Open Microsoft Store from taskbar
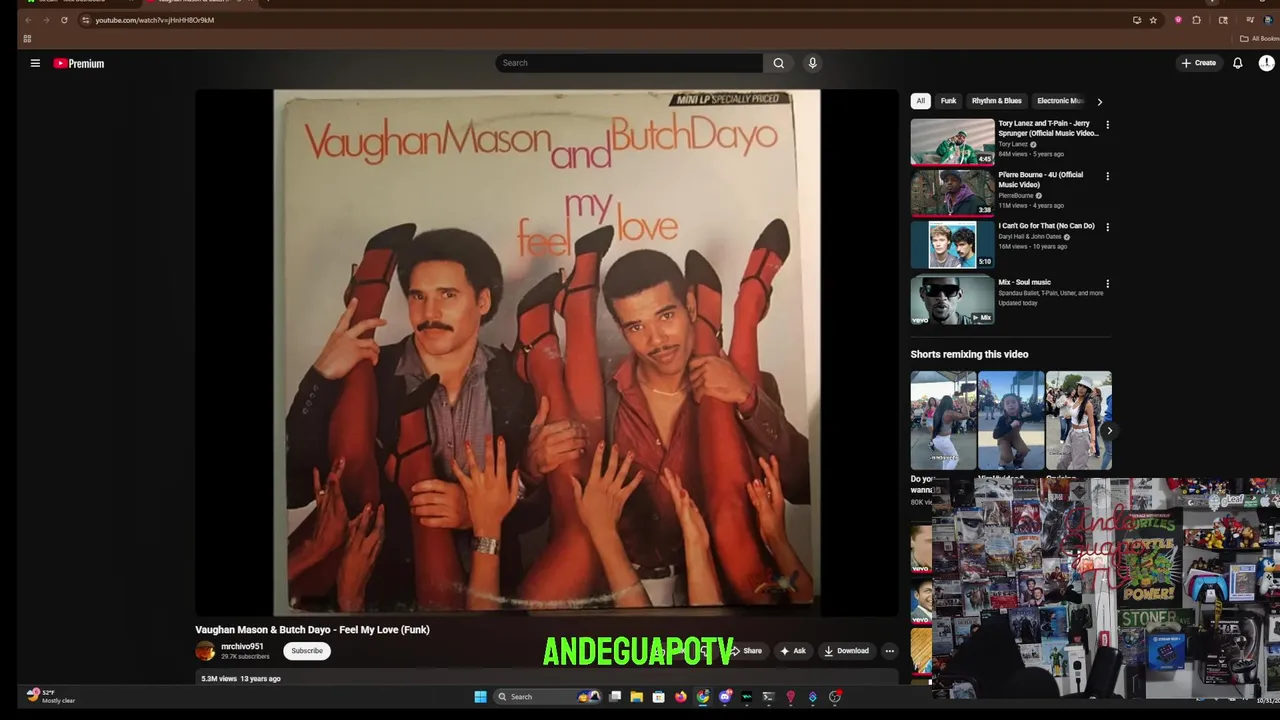The height and width of the screenshot is (720, 1280). tap(659, 697)
